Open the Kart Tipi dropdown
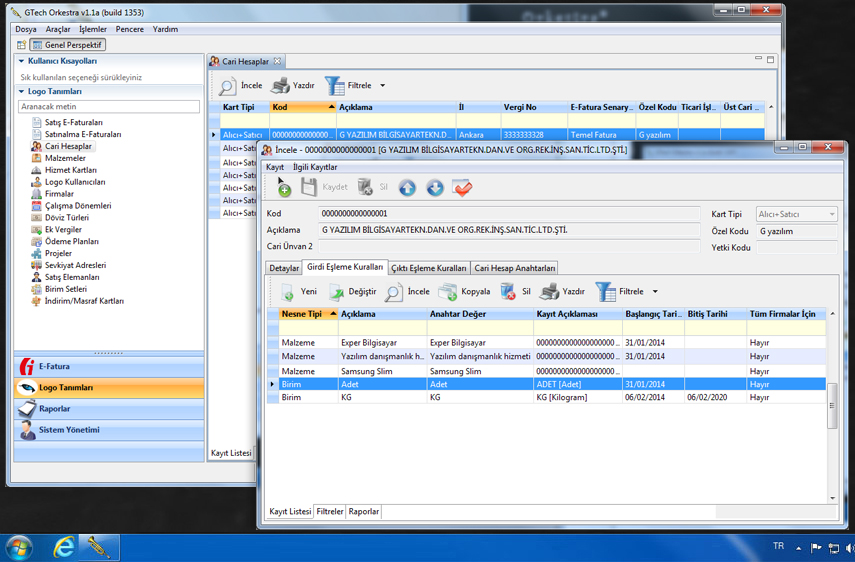This screenshot has height=562, width=855. [831, 214]
